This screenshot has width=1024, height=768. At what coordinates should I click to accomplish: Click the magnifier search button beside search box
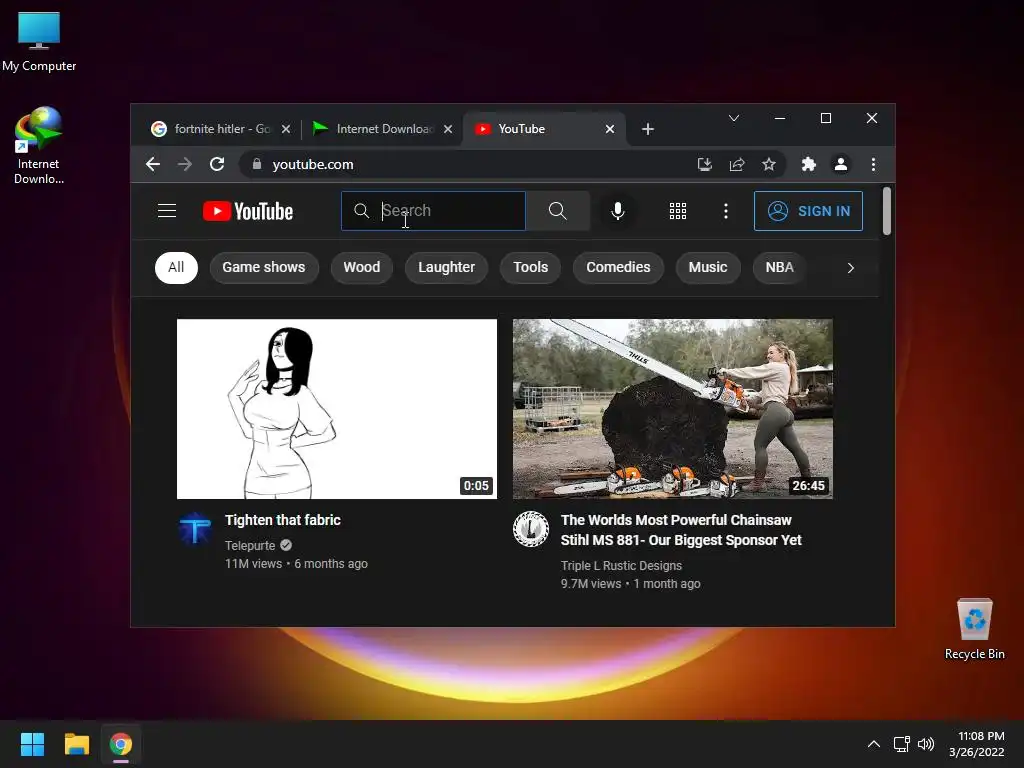[558, 211]
